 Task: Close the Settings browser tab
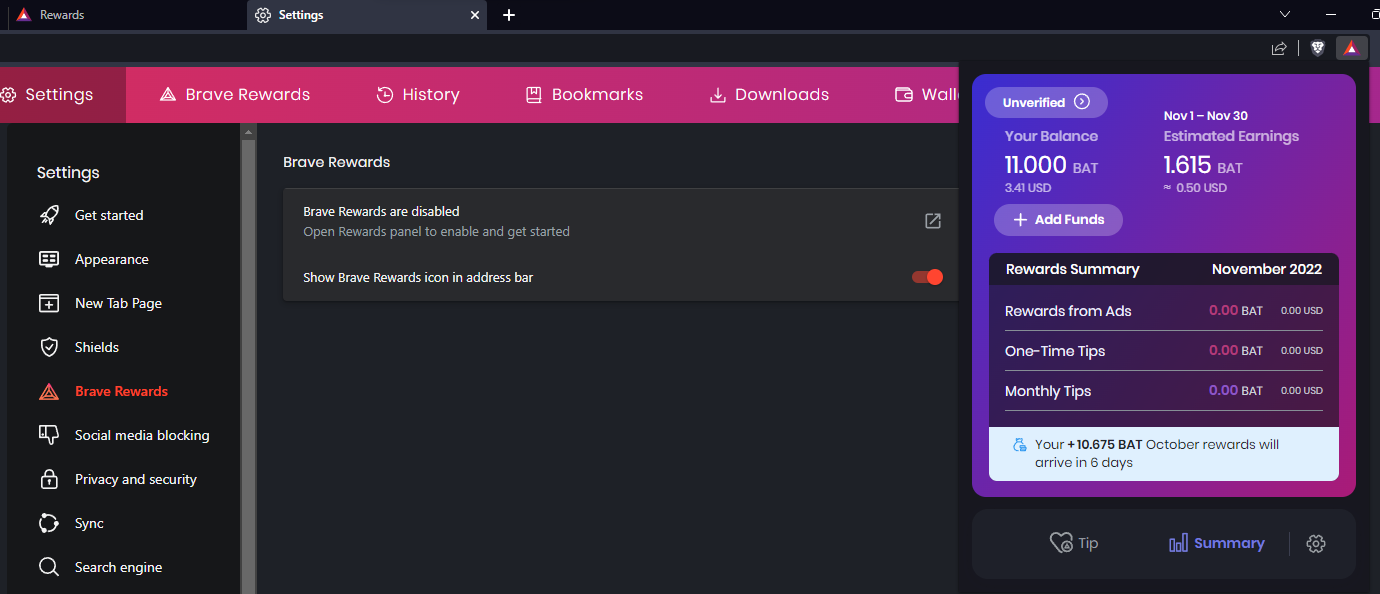[x=474, y=15]
